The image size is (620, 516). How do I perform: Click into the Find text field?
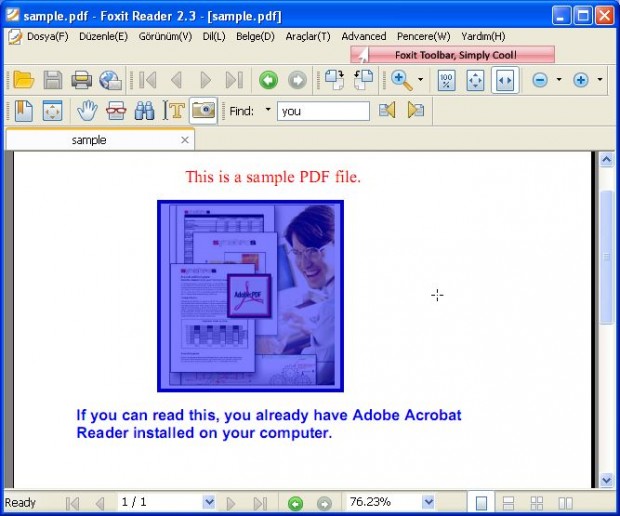pos(323,111)
